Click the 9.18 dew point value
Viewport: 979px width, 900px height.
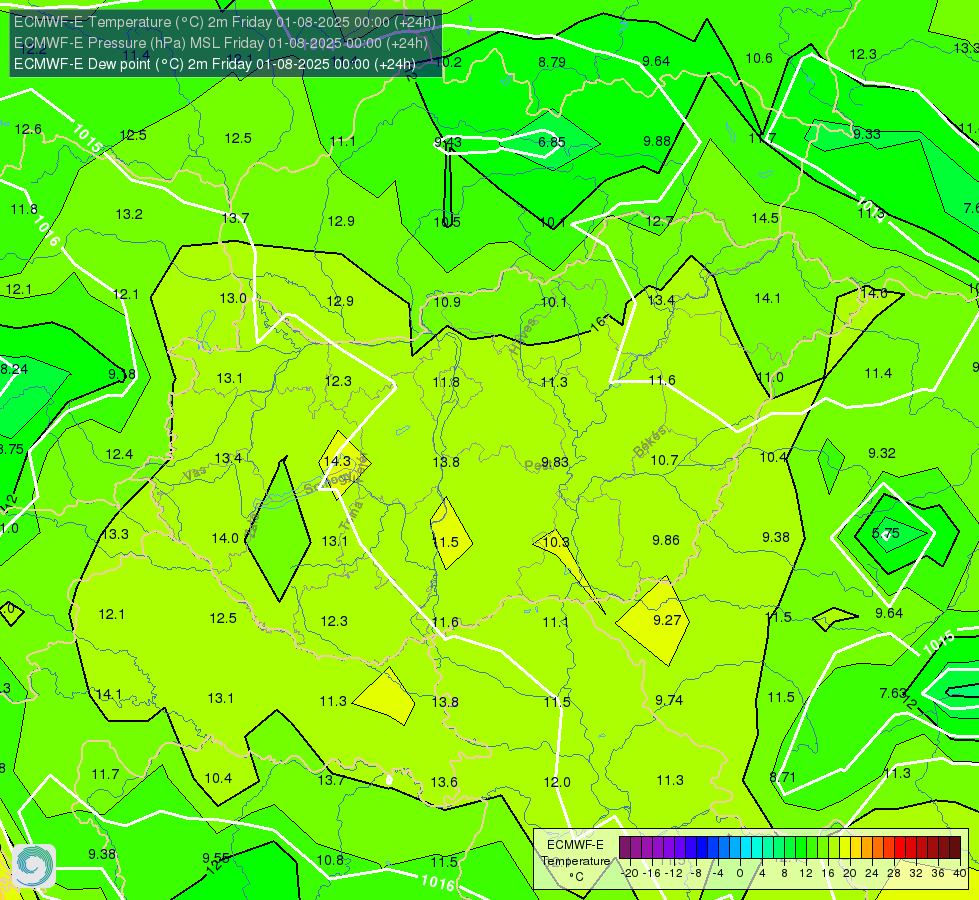click(x=122, y=374)
